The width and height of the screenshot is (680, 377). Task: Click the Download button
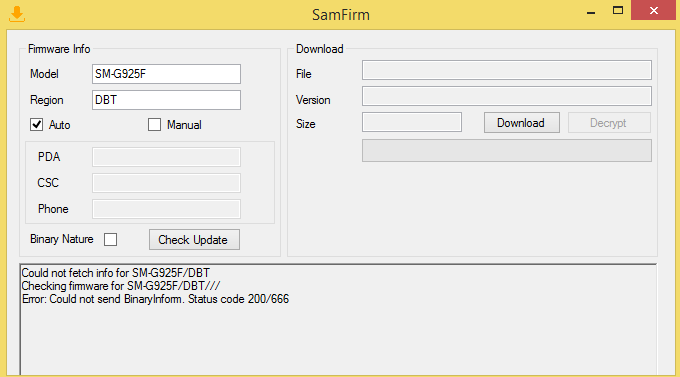point(522,123)
